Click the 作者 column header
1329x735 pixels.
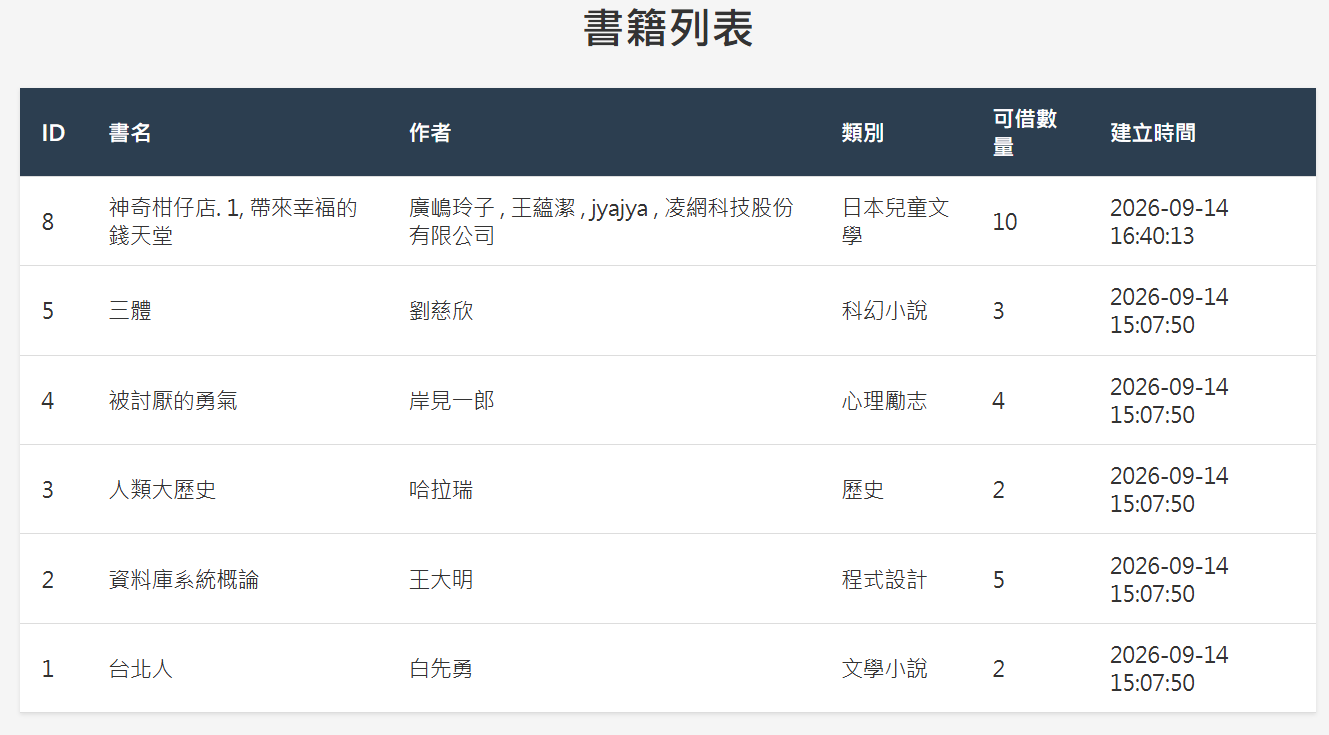430,133
